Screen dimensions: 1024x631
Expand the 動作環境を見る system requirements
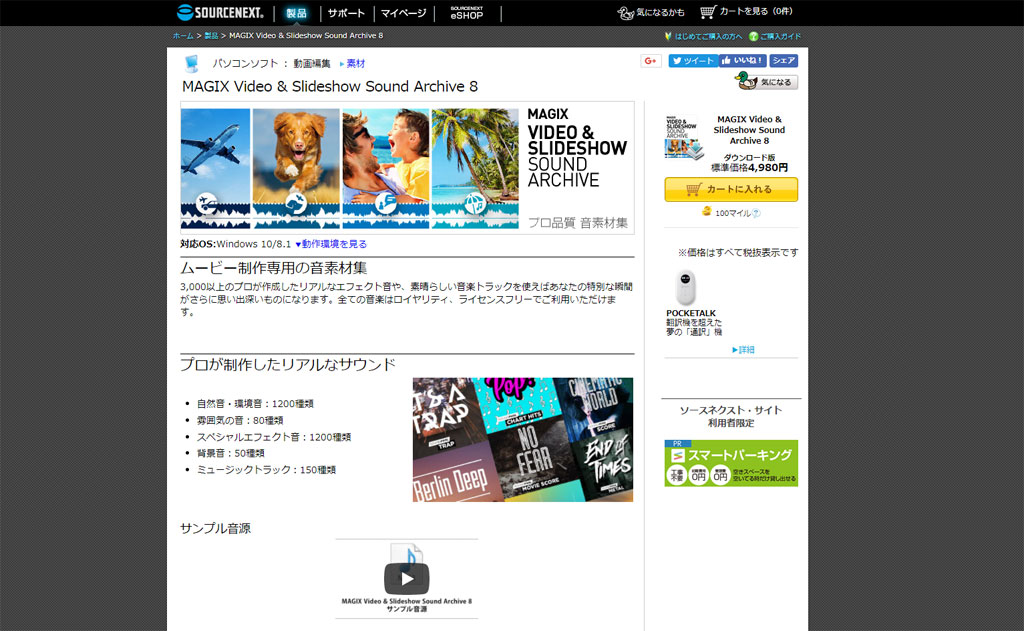[x=331, y=244]
